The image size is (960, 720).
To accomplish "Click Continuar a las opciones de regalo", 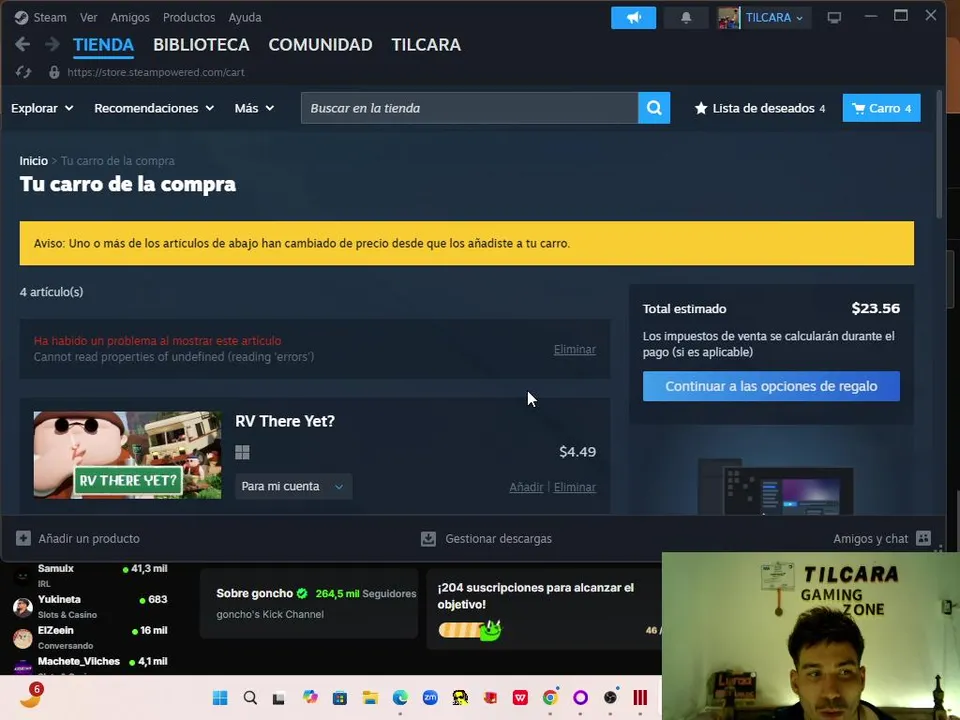I will pyautogui.click(x=771, y=386).
